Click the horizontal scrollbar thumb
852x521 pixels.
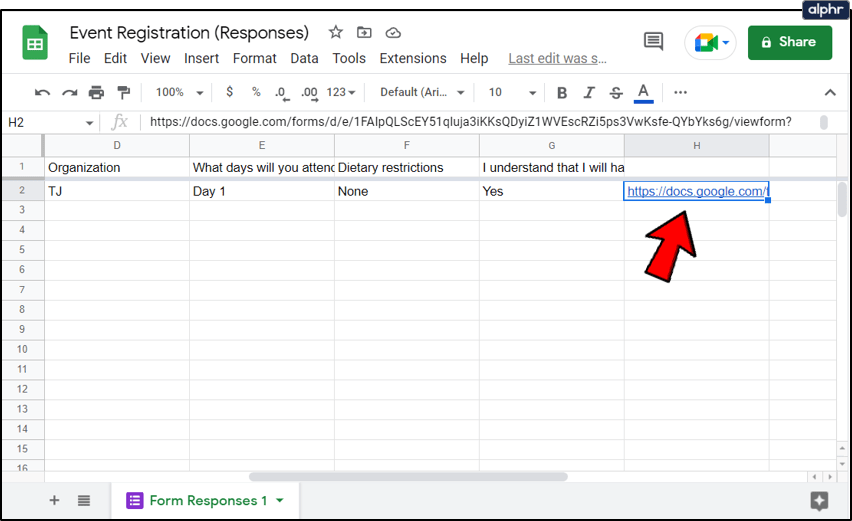408,476
